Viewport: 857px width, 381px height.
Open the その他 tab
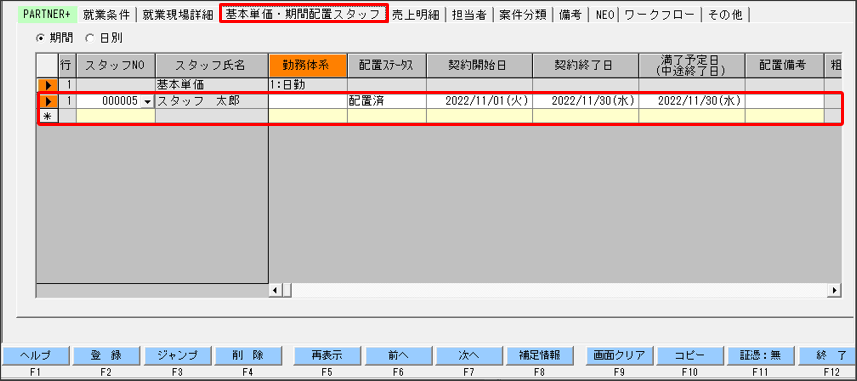coord(725,15)
